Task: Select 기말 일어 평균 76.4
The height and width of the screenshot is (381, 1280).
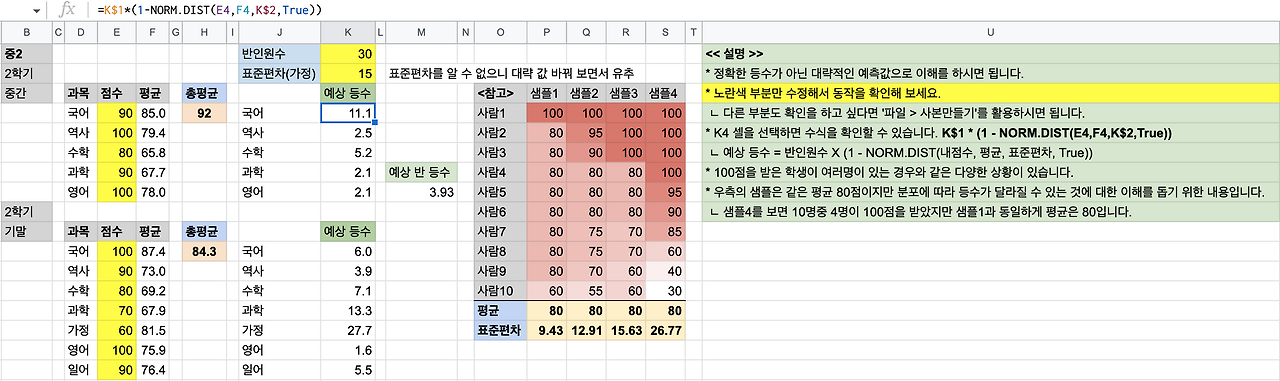Action: pyautogui.click(x=152, y=370)
